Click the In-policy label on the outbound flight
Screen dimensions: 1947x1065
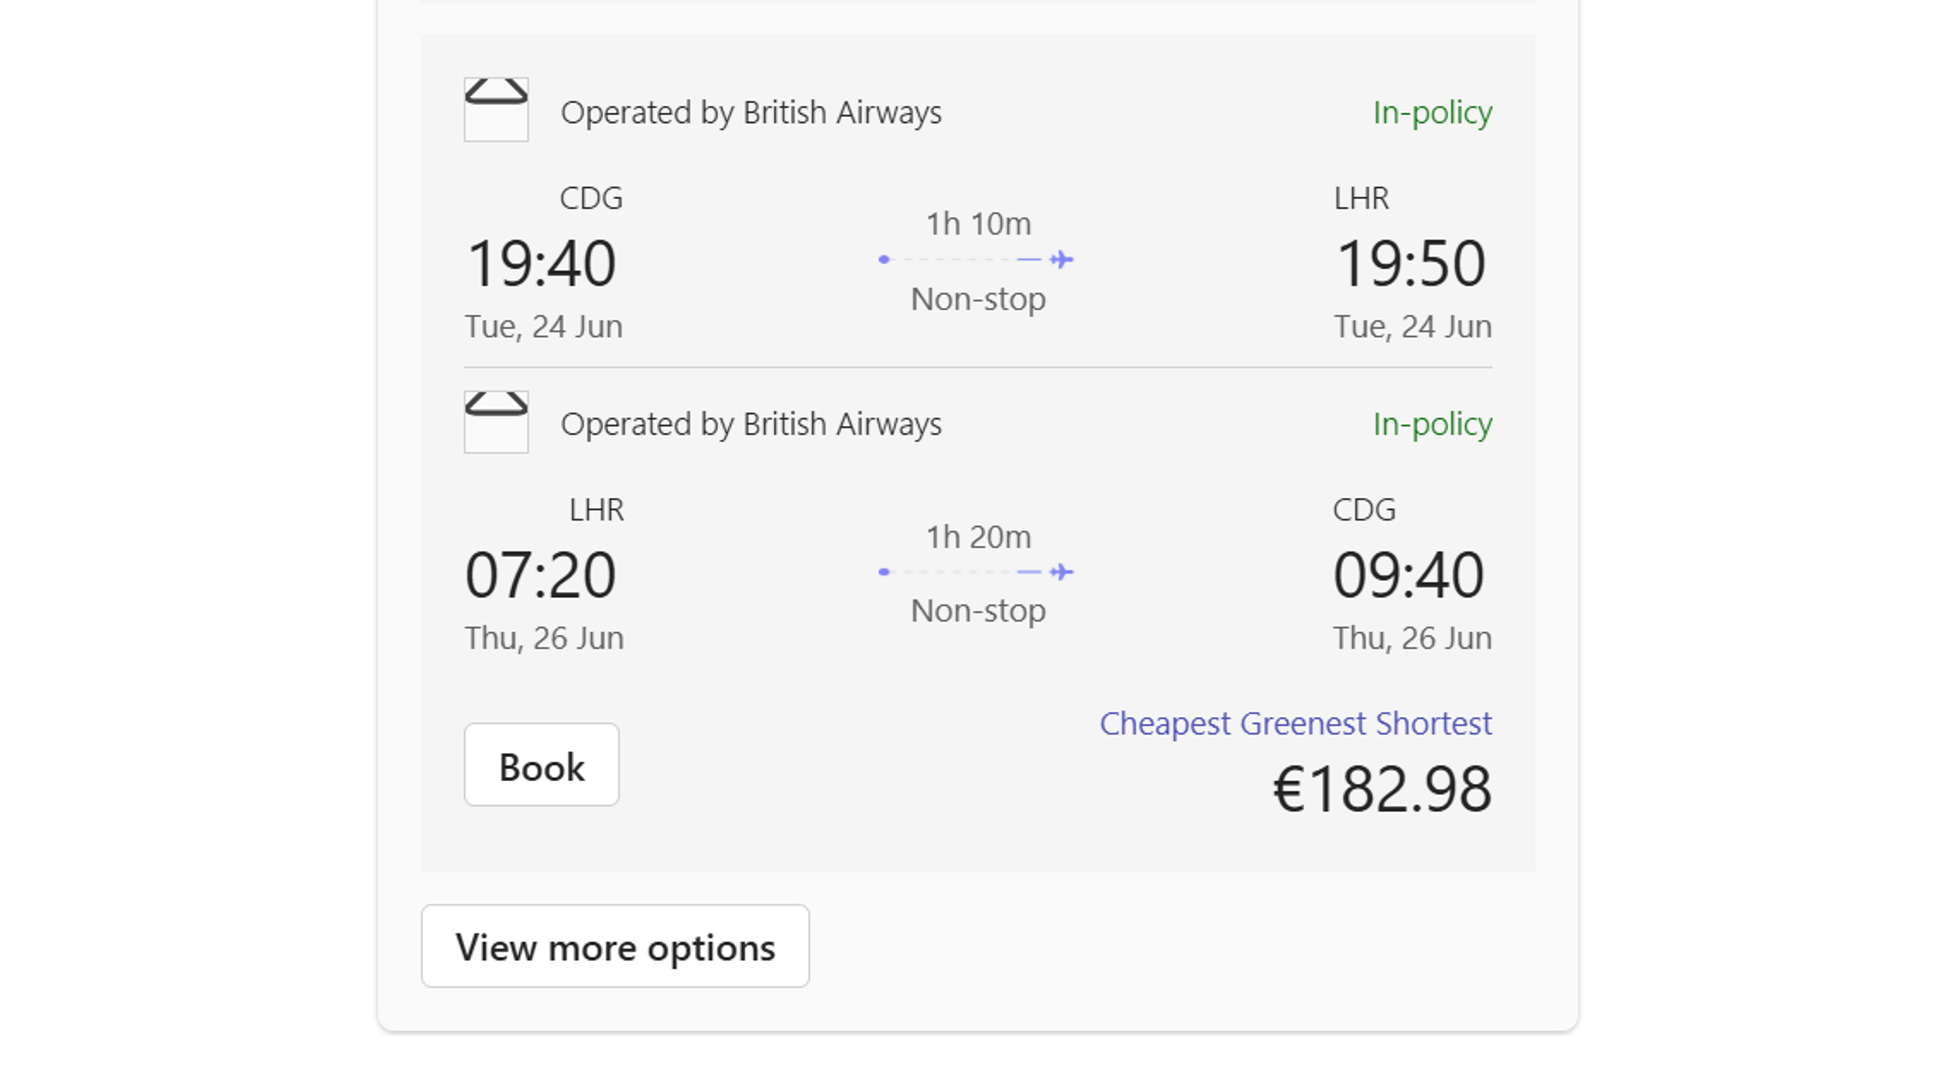(1432, 112)
